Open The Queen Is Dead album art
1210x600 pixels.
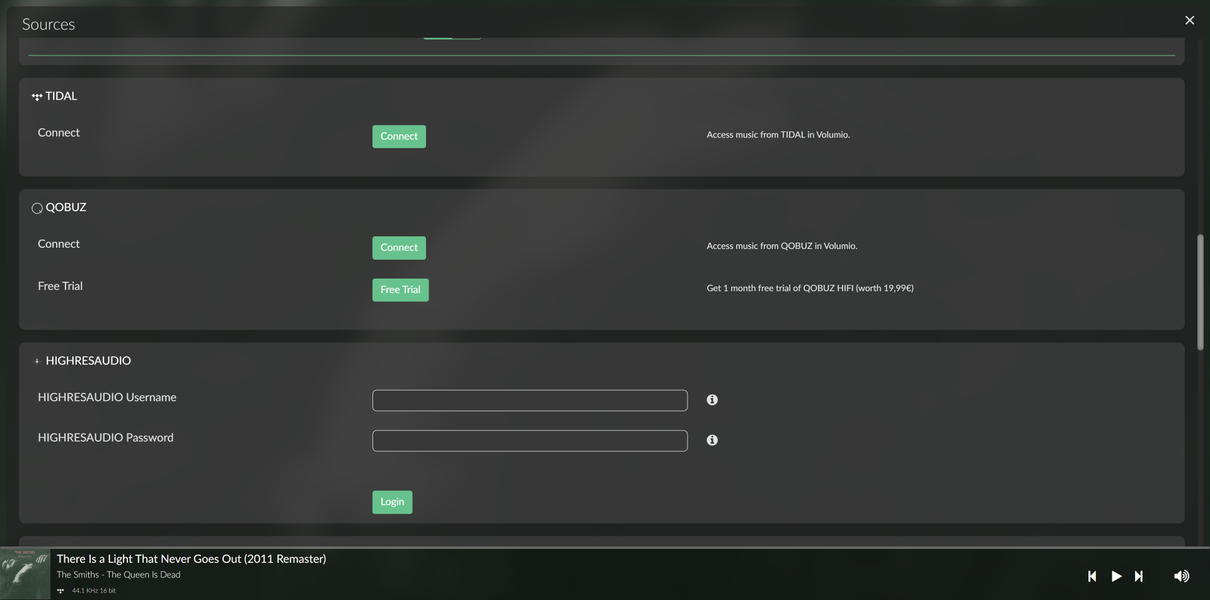[x=25, y=574]
